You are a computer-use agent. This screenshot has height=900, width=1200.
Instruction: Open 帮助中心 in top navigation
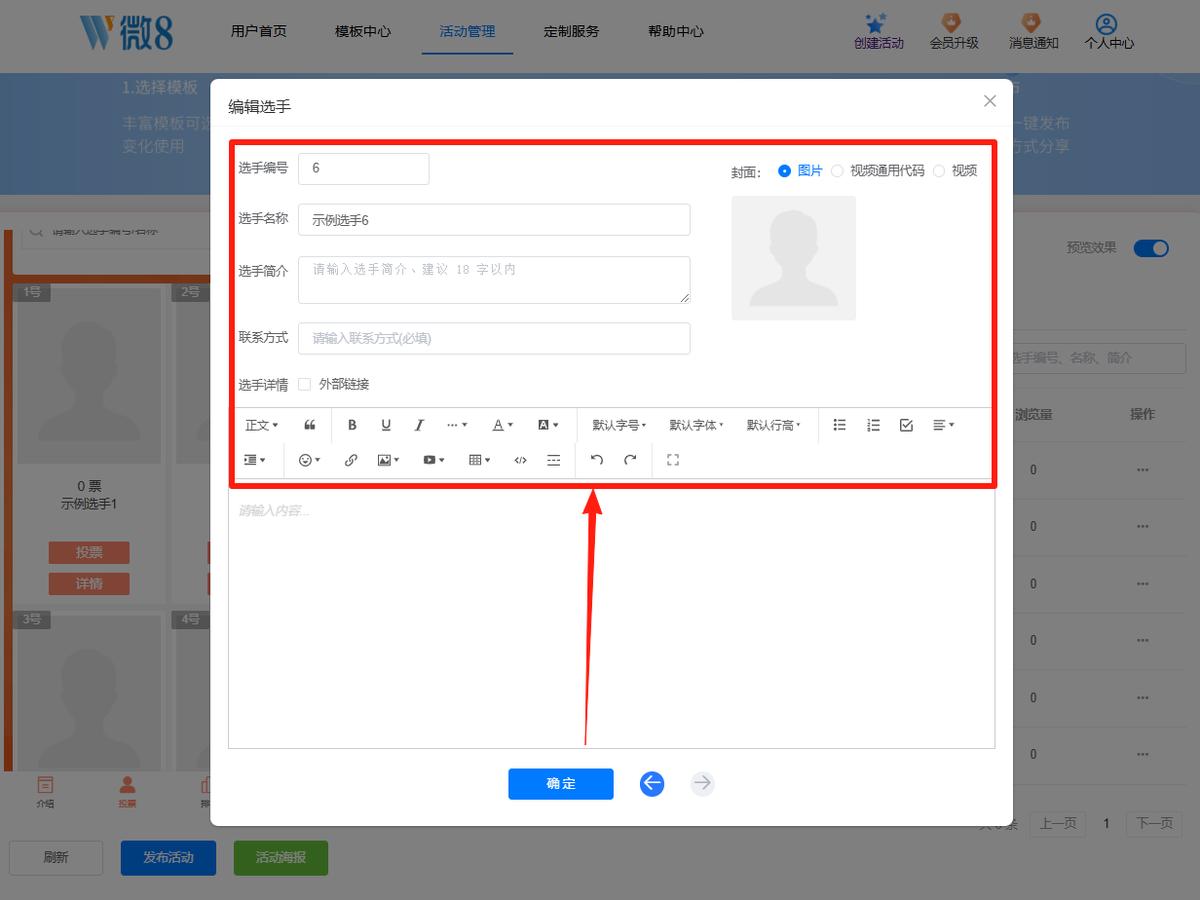click(x=676, y=31)
